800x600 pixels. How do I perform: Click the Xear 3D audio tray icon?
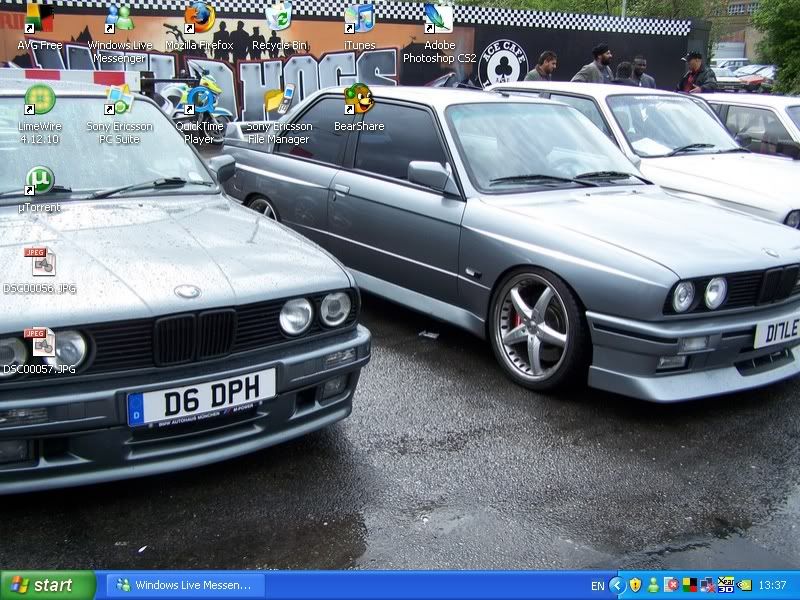click(x=726, y=585)
